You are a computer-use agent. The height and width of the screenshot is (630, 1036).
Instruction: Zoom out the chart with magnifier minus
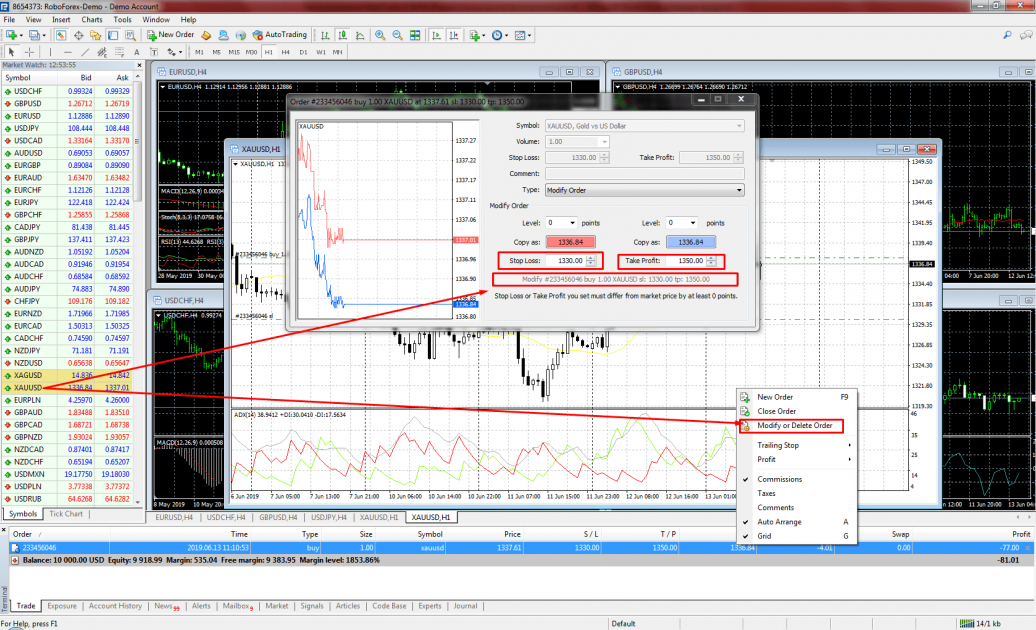click(397, 35)
